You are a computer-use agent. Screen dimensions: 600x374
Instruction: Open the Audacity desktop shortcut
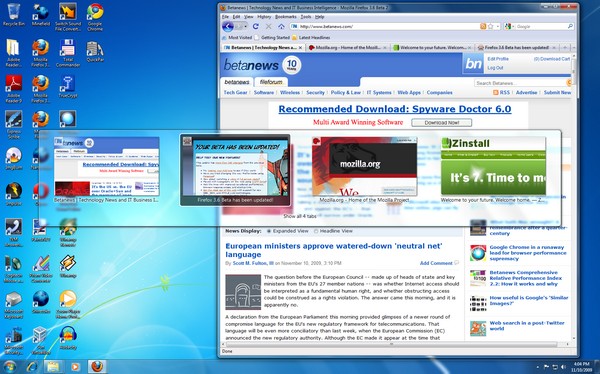tap(68, 338)
